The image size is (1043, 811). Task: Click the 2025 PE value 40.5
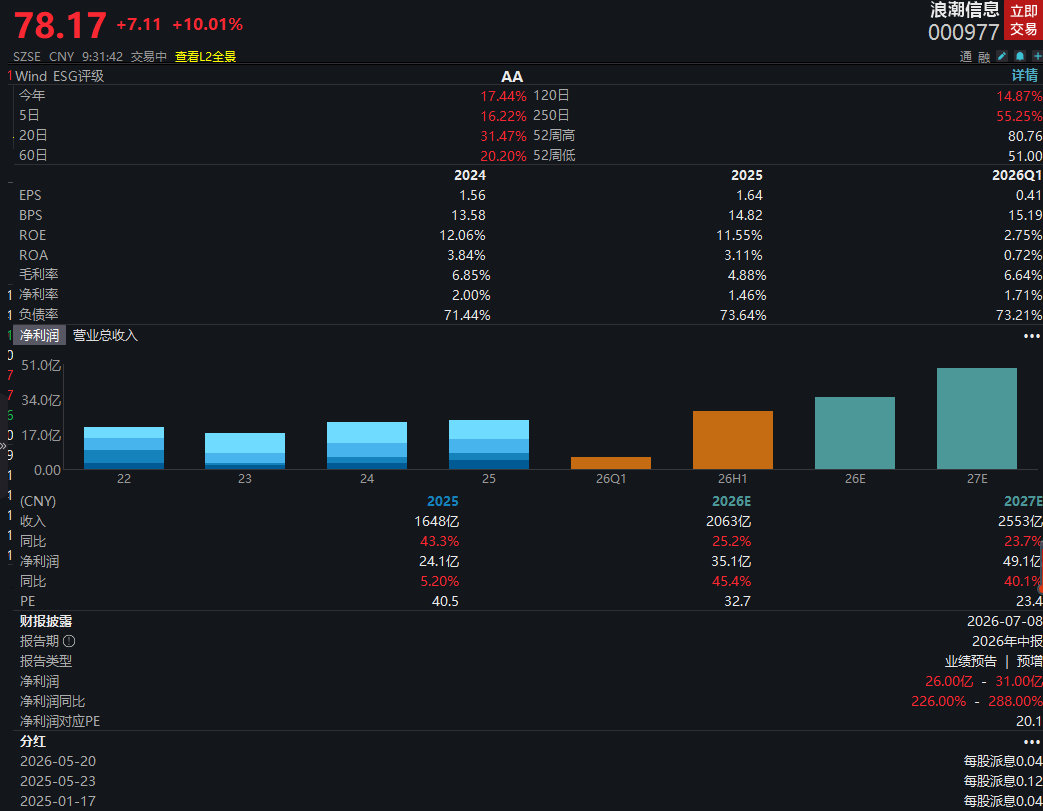(x=445, y=601)
